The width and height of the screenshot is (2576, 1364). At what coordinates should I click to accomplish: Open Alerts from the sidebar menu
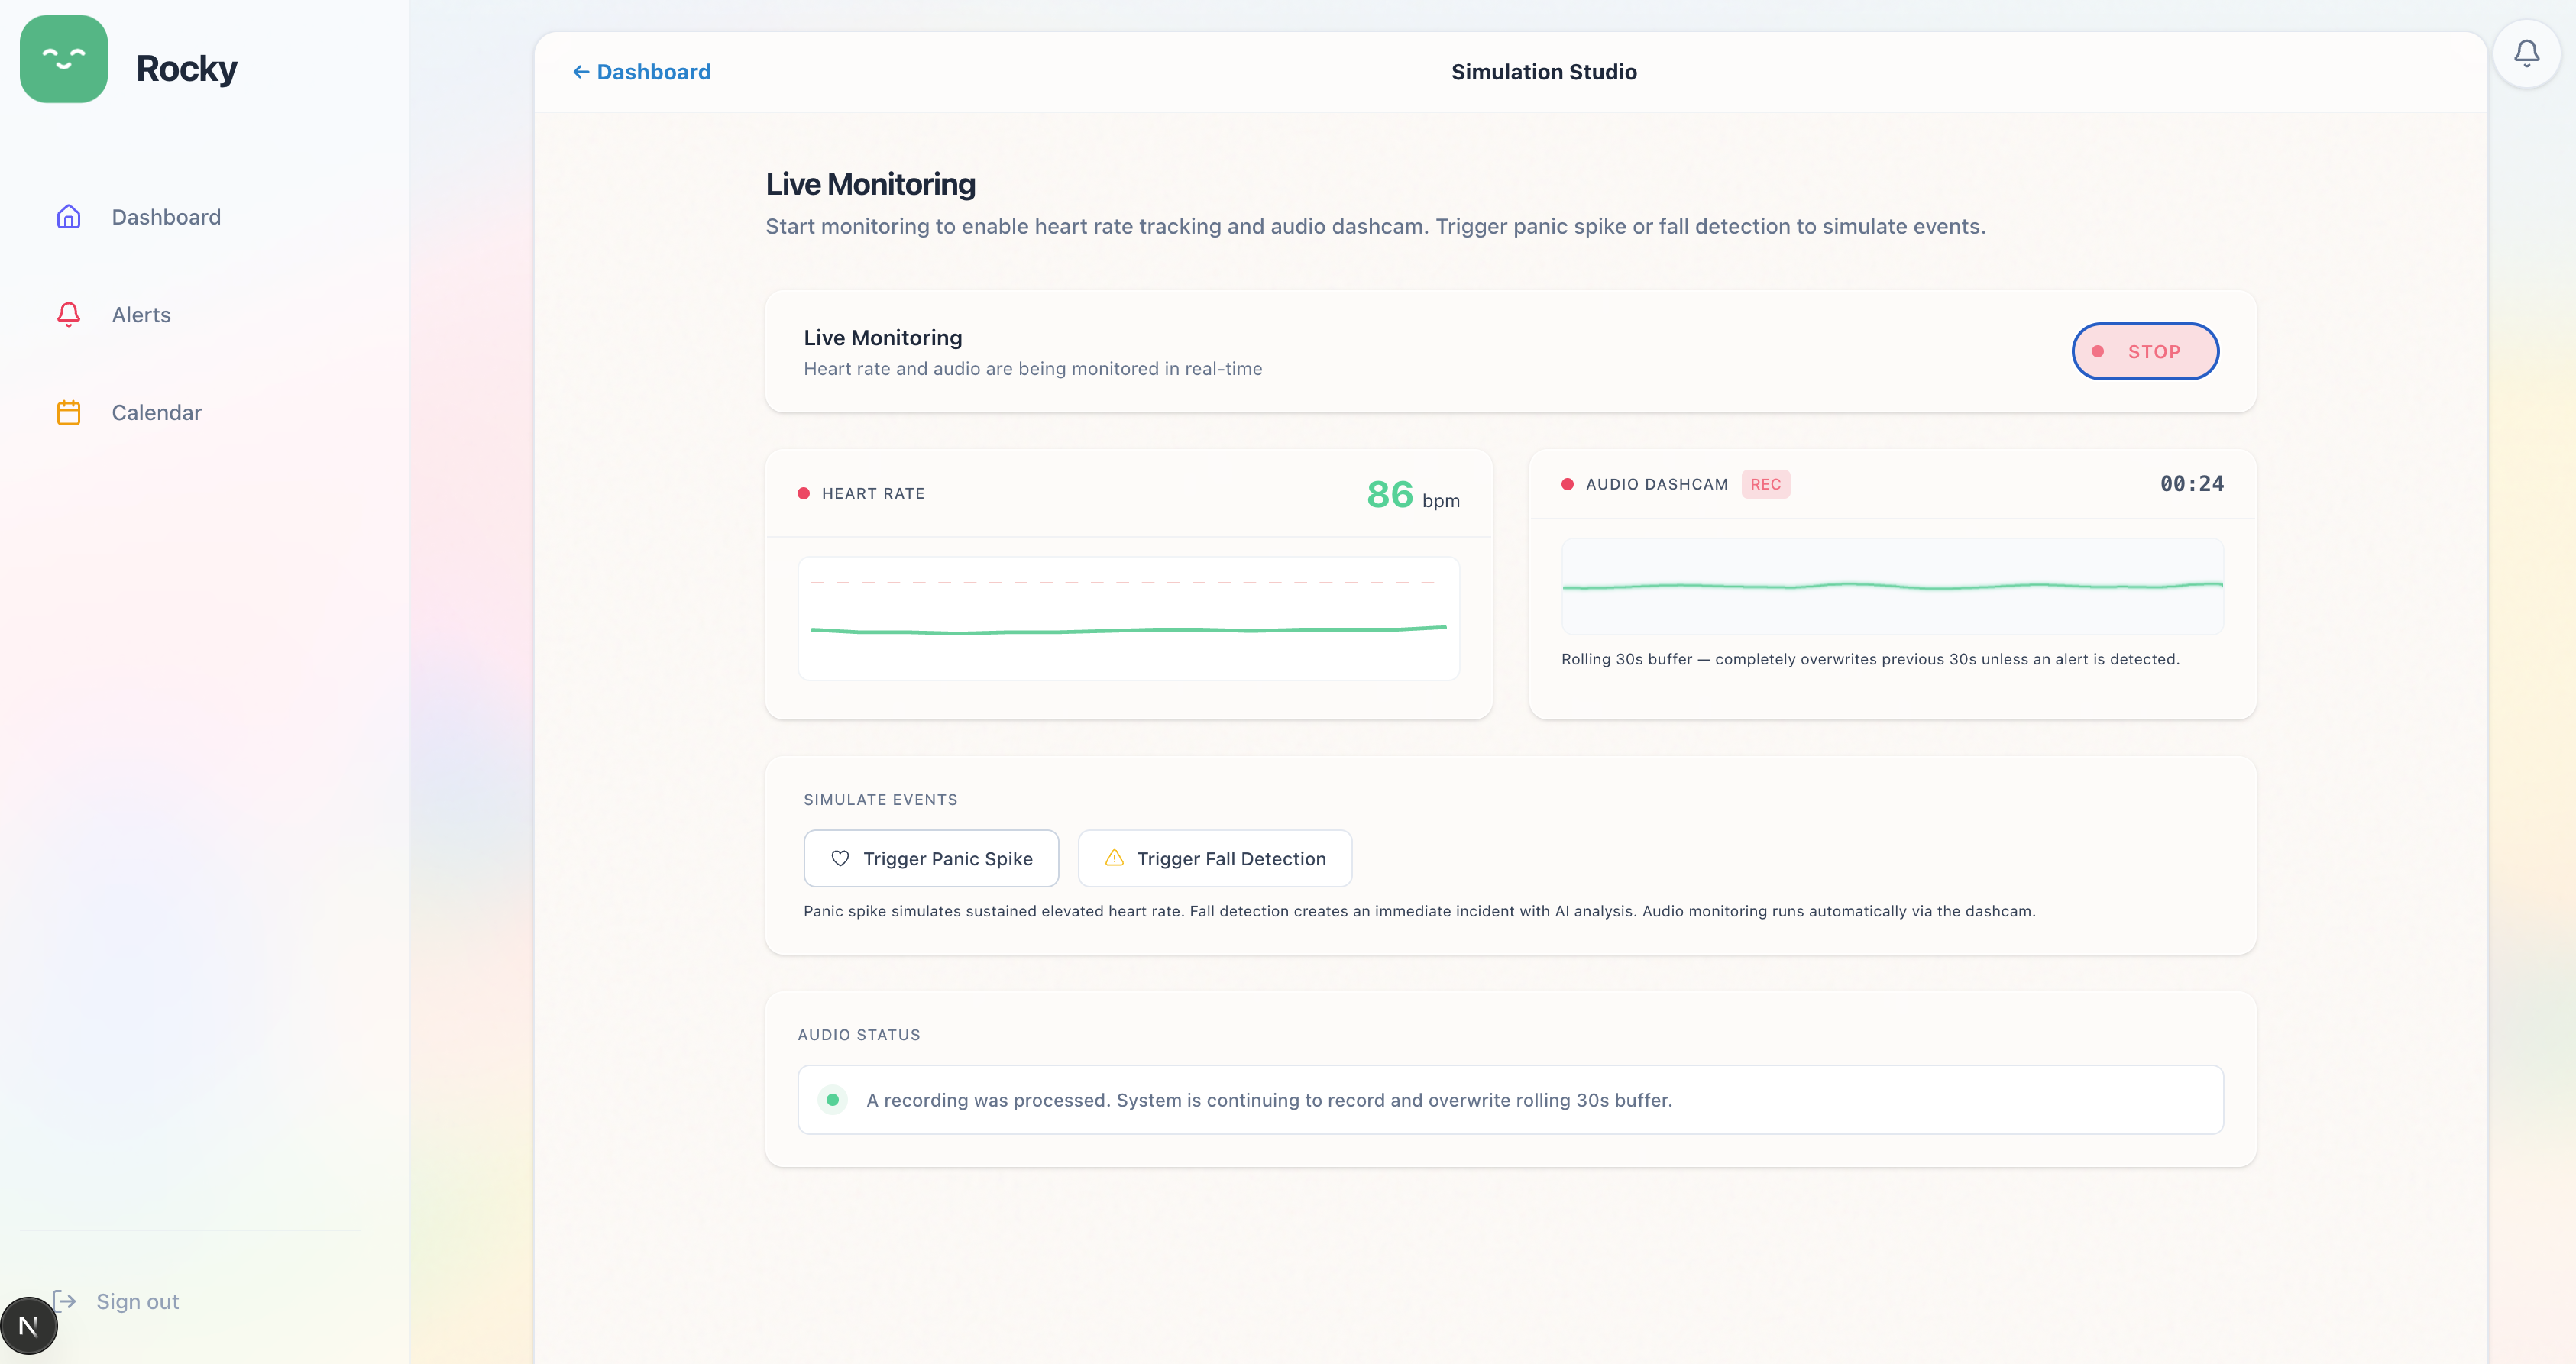(141, 315)
